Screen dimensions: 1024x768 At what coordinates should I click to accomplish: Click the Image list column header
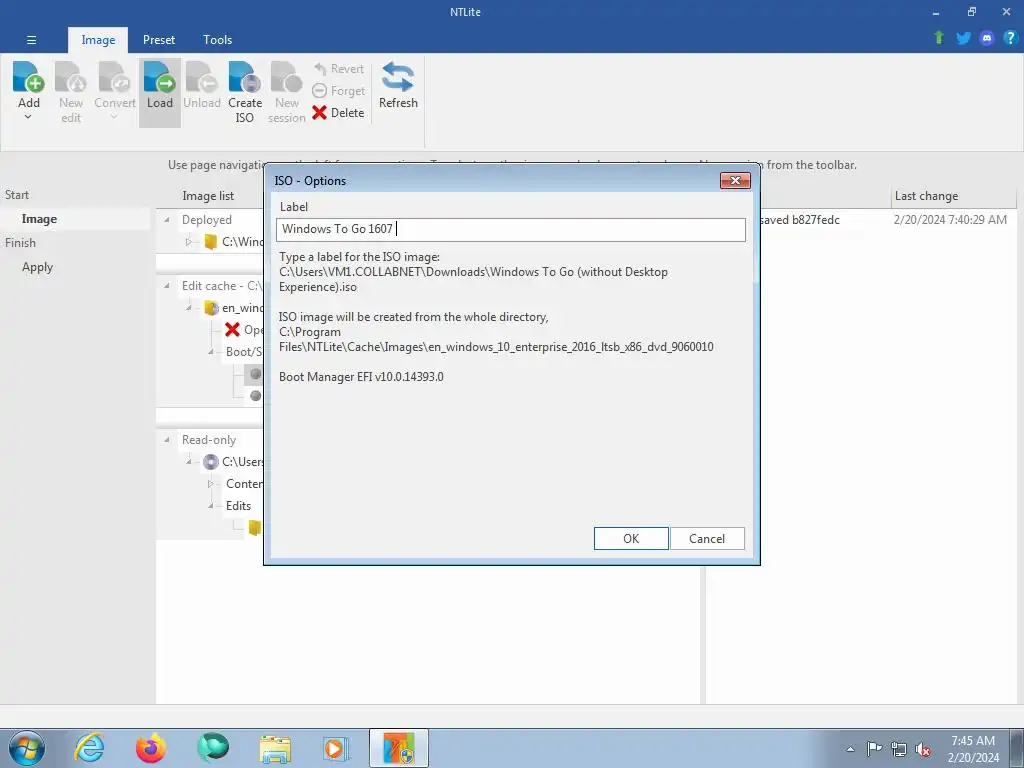(x=208, y=196)
